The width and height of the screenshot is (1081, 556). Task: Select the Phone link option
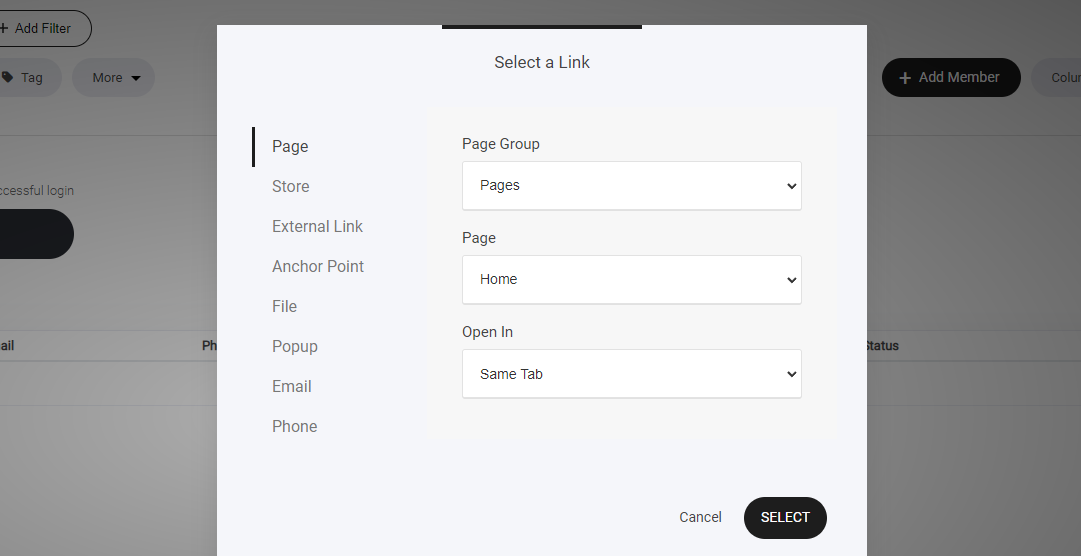click(295, 426)
